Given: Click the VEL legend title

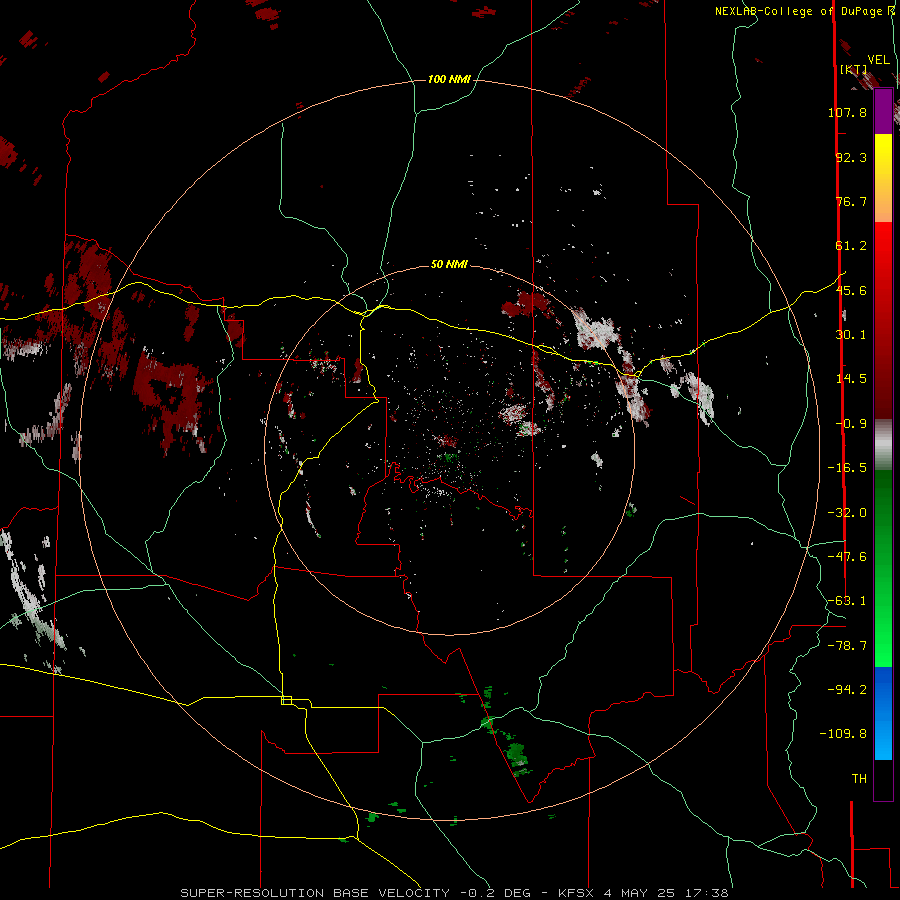Looking at the screenshot, I should click(878, 59).
